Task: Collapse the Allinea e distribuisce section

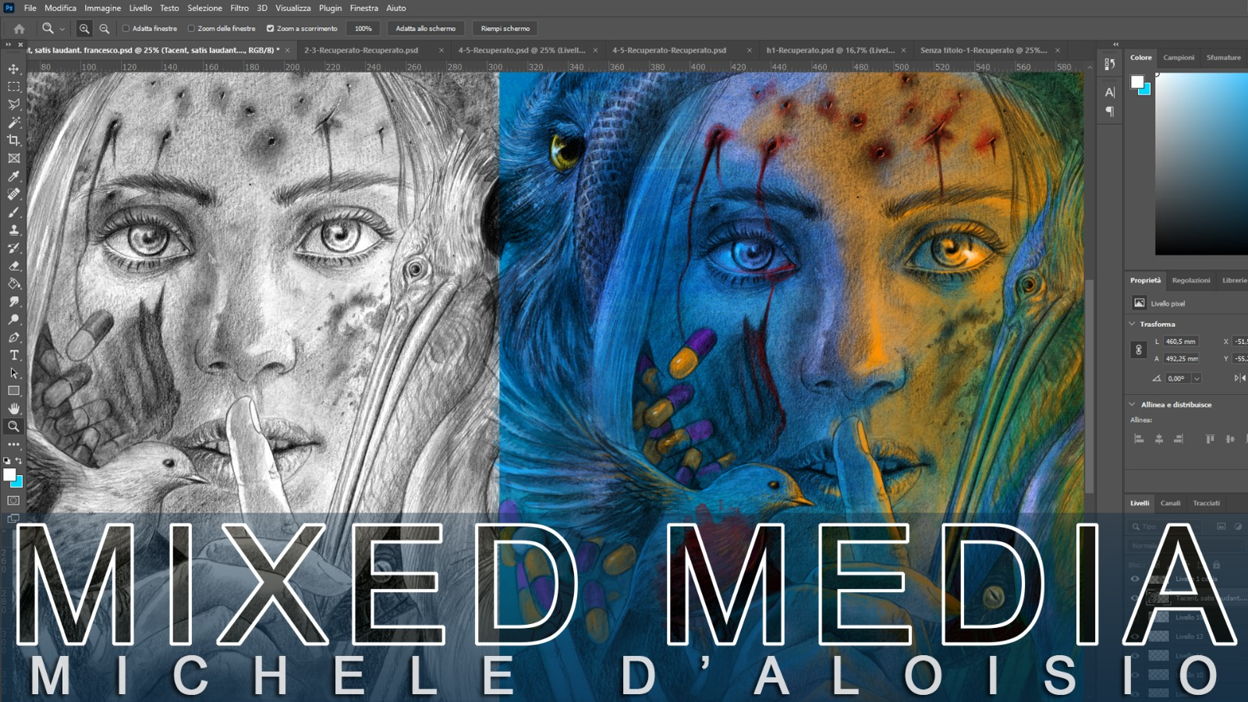Action: tap(1132, 405)
